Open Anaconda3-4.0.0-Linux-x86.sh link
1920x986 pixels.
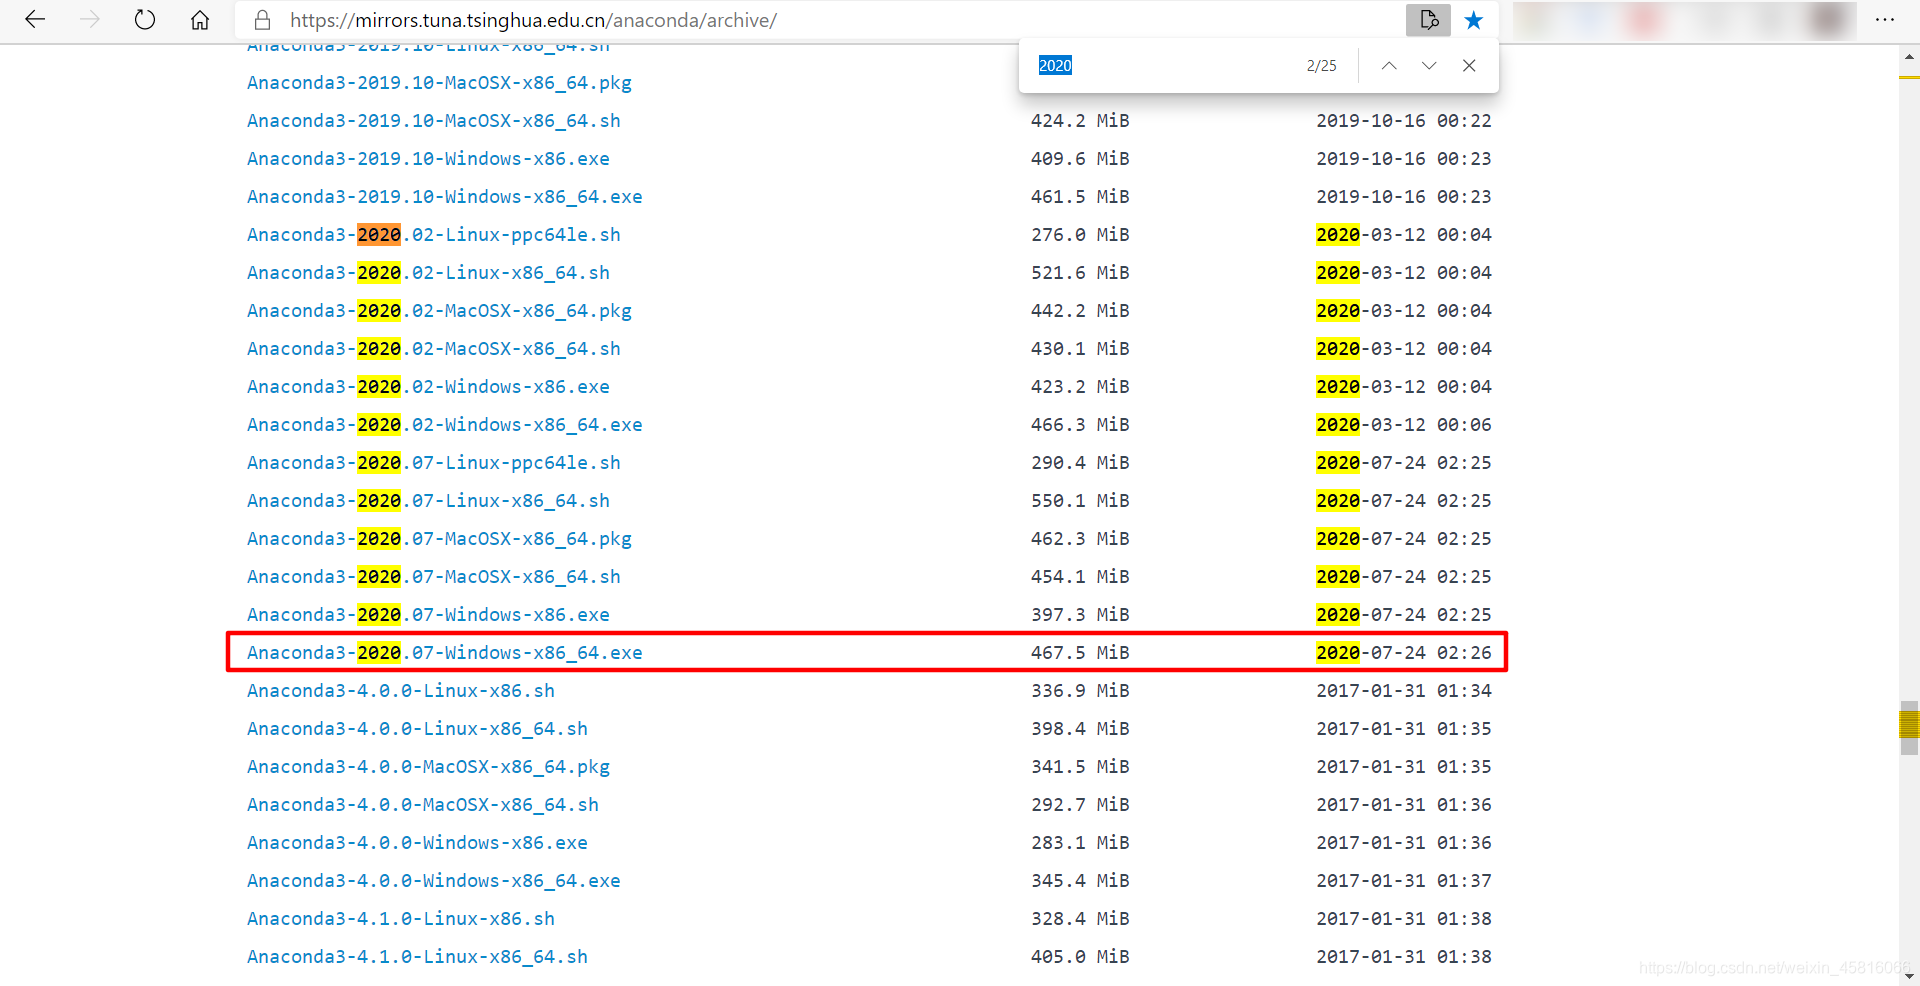401,691
